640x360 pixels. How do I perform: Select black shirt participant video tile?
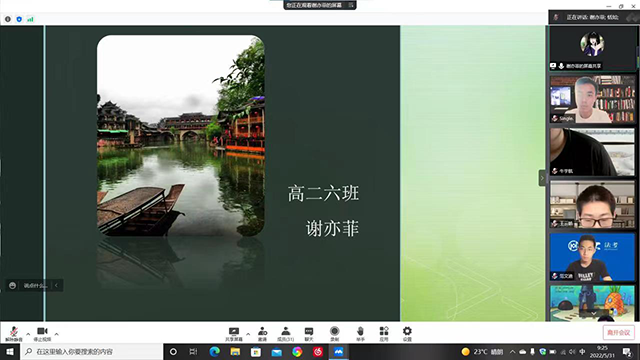[x=592, y=152]
